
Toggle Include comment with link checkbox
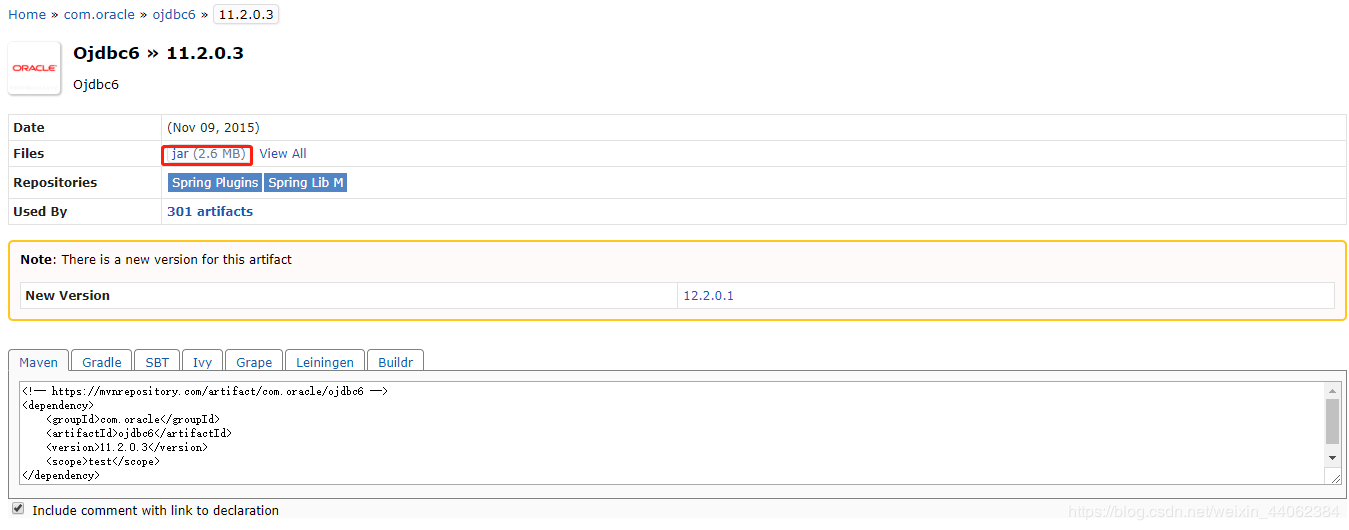click(x=18, y=509)
